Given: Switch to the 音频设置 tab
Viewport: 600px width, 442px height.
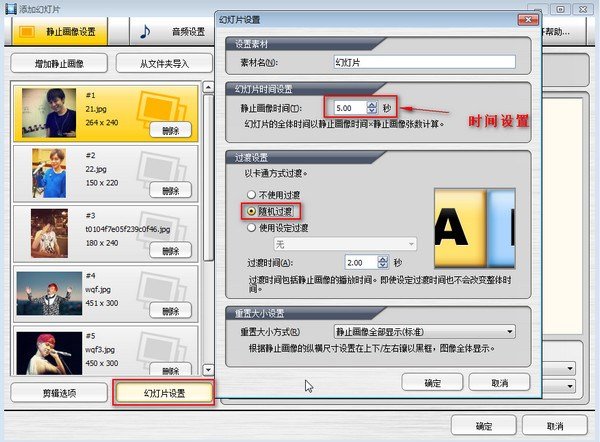Looking at the screenshot, I should tap(172, 31).
